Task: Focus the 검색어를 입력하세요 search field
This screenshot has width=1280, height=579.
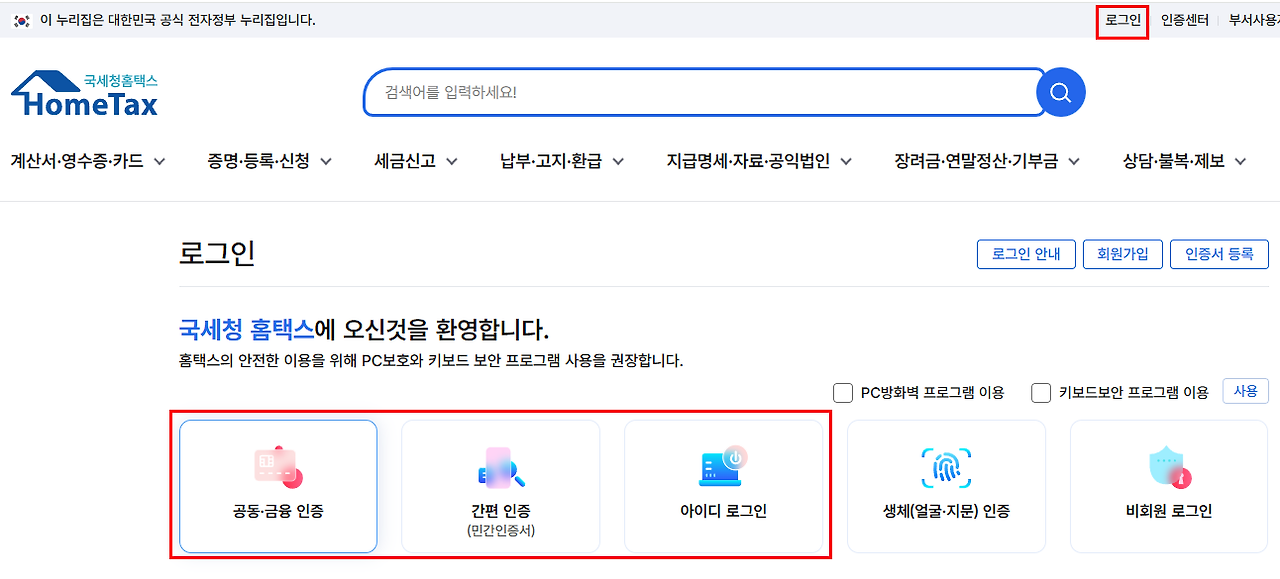Action: click(700, 93)
